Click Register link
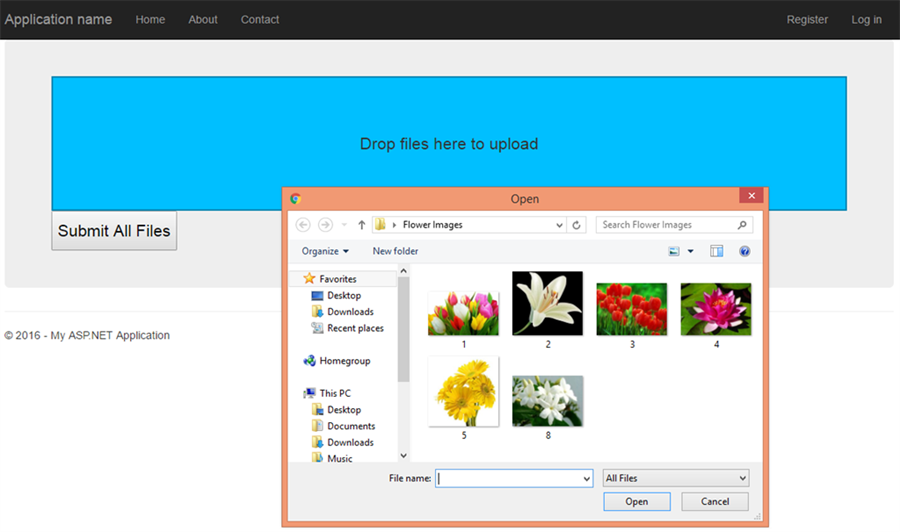The height and width of the screenshot is (532, 900). 807,20
